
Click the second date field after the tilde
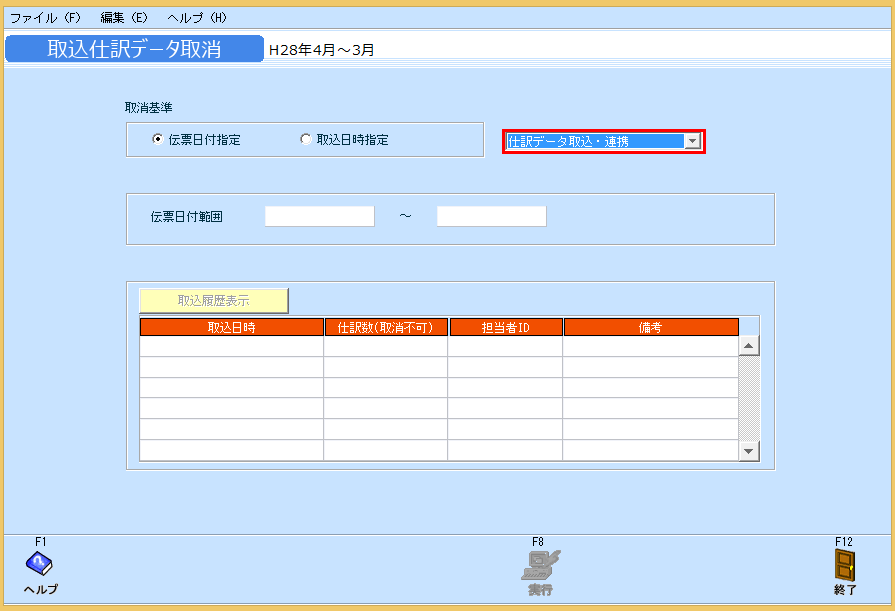click(491, 215)
